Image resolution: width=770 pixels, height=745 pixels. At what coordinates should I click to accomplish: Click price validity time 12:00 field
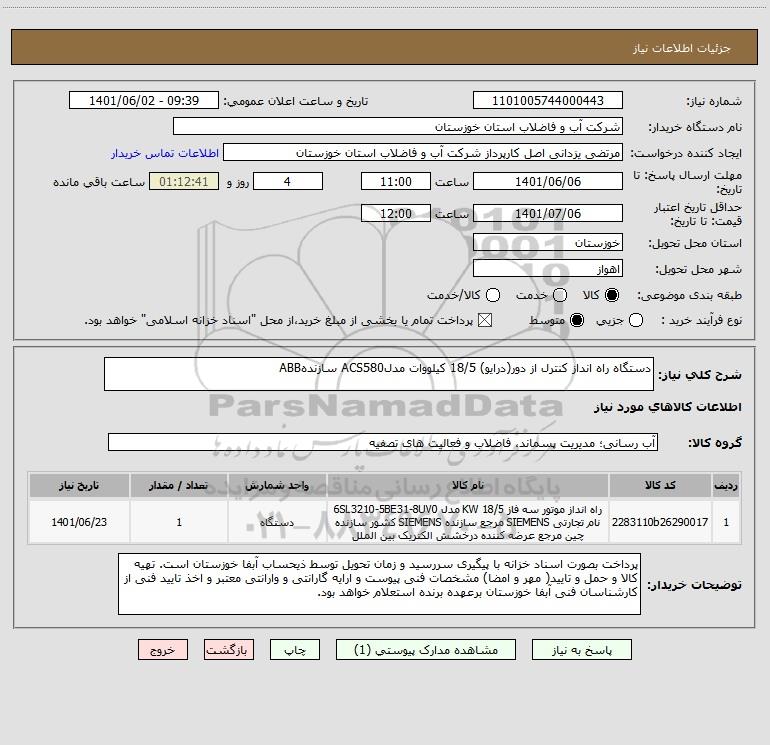click(396, 213)
